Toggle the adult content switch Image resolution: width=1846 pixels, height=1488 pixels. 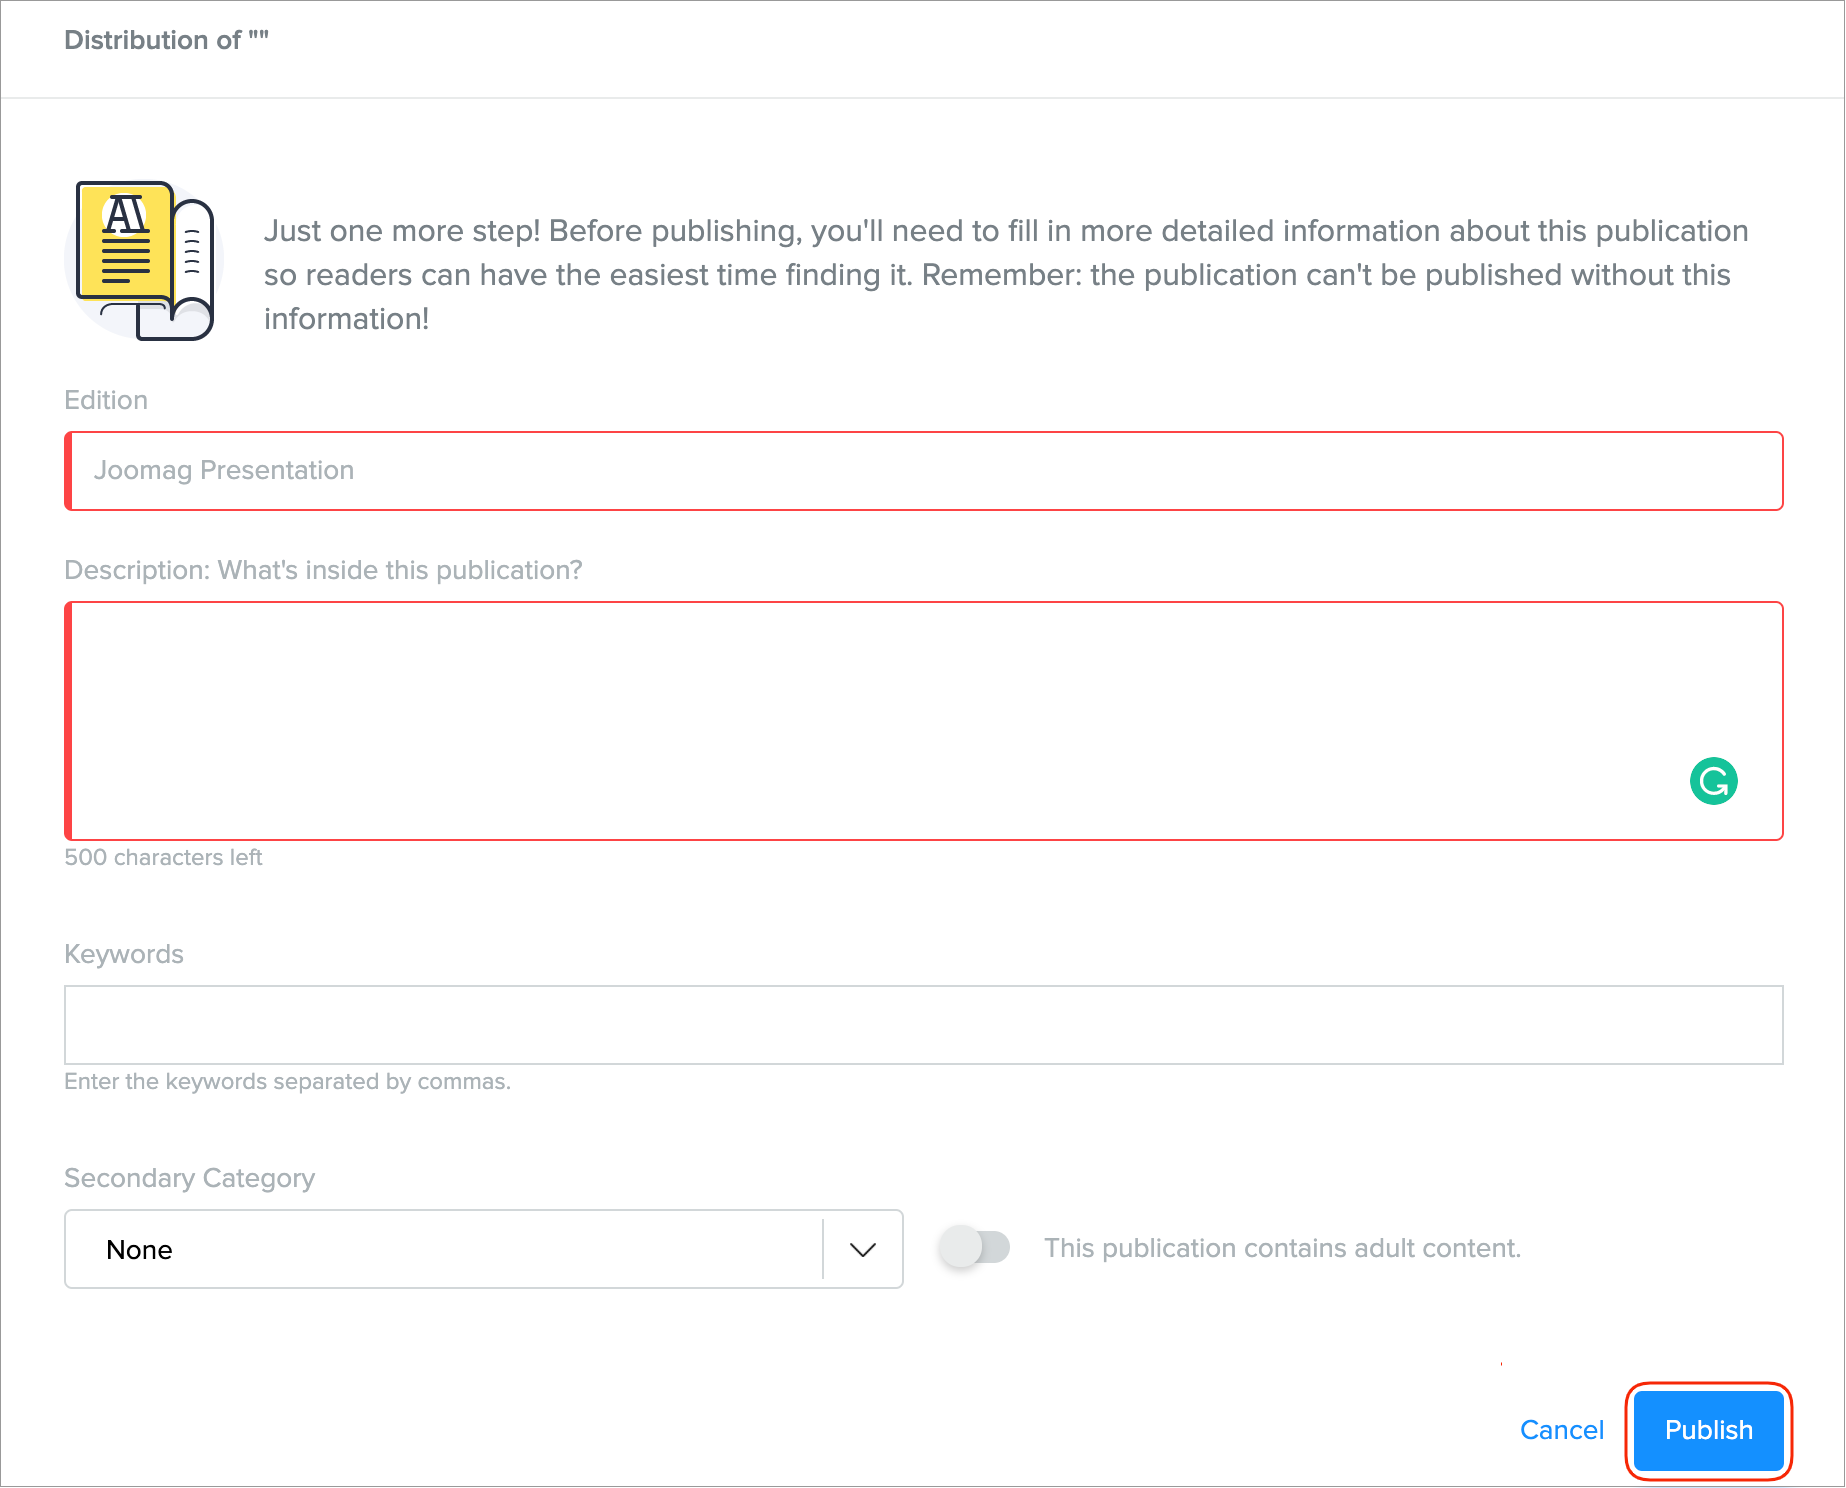click(x=975, y=1247)
